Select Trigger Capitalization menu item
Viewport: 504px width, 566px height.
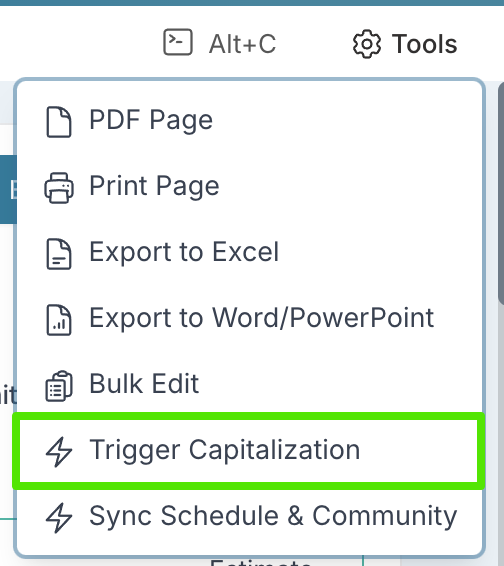click(249, 451)
